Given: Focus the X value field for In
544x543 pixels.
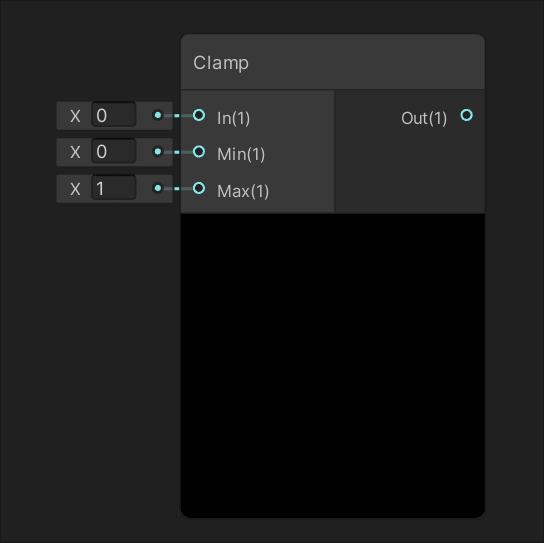Looking at the screenshot, I should [113, 115].
